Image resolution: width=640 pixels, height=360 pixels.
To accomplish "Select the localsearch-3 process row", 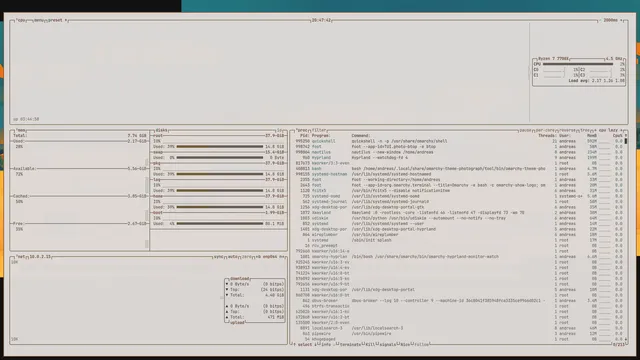I will click(x=459, y=328).
